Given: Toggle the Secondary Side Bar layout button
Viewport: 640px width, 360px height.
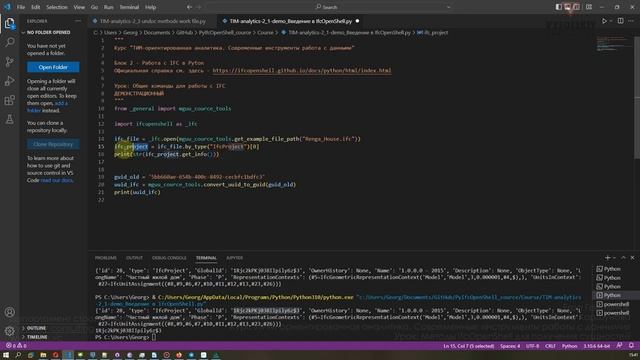Looking at the screenshot, I should tap(576, 7).
